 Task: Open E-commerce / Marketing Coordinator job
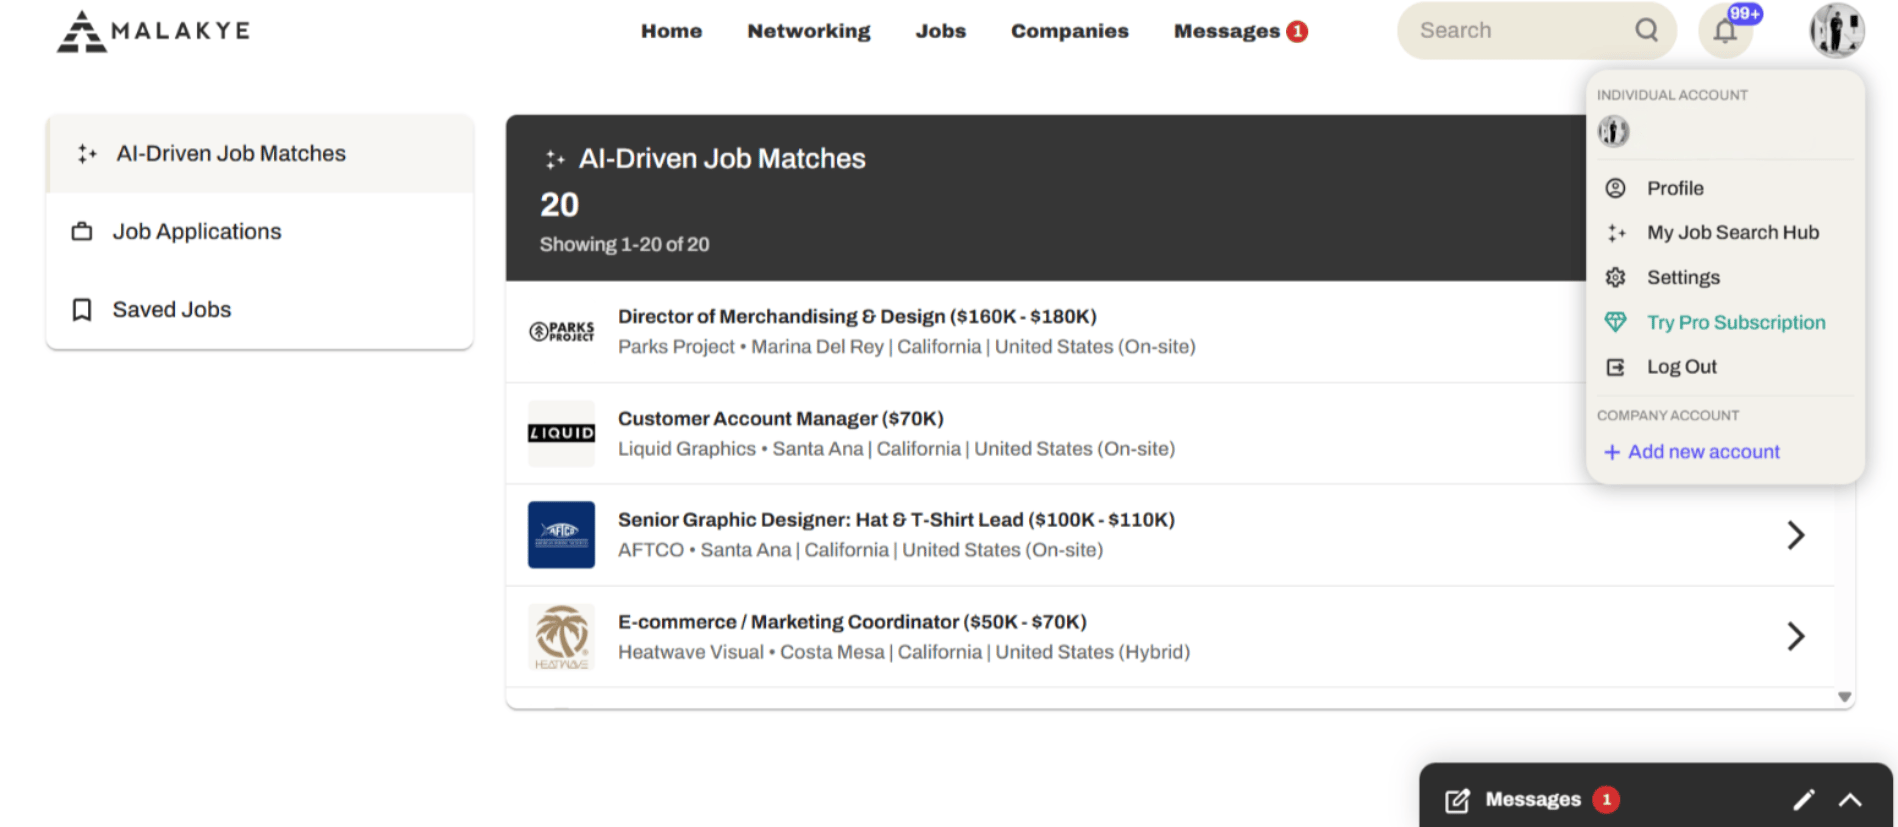852,622
